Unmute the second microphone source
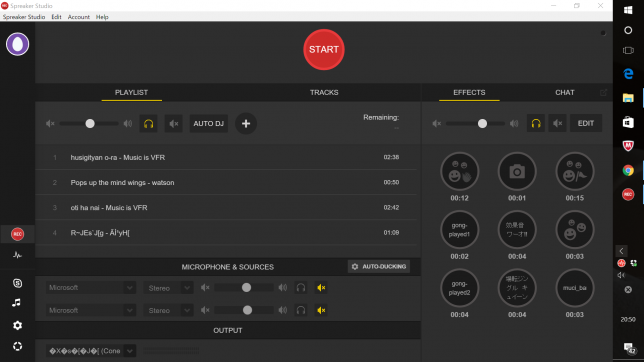Image resolution: width=644 pixels, height=362 pixels. tap(321, 310)
